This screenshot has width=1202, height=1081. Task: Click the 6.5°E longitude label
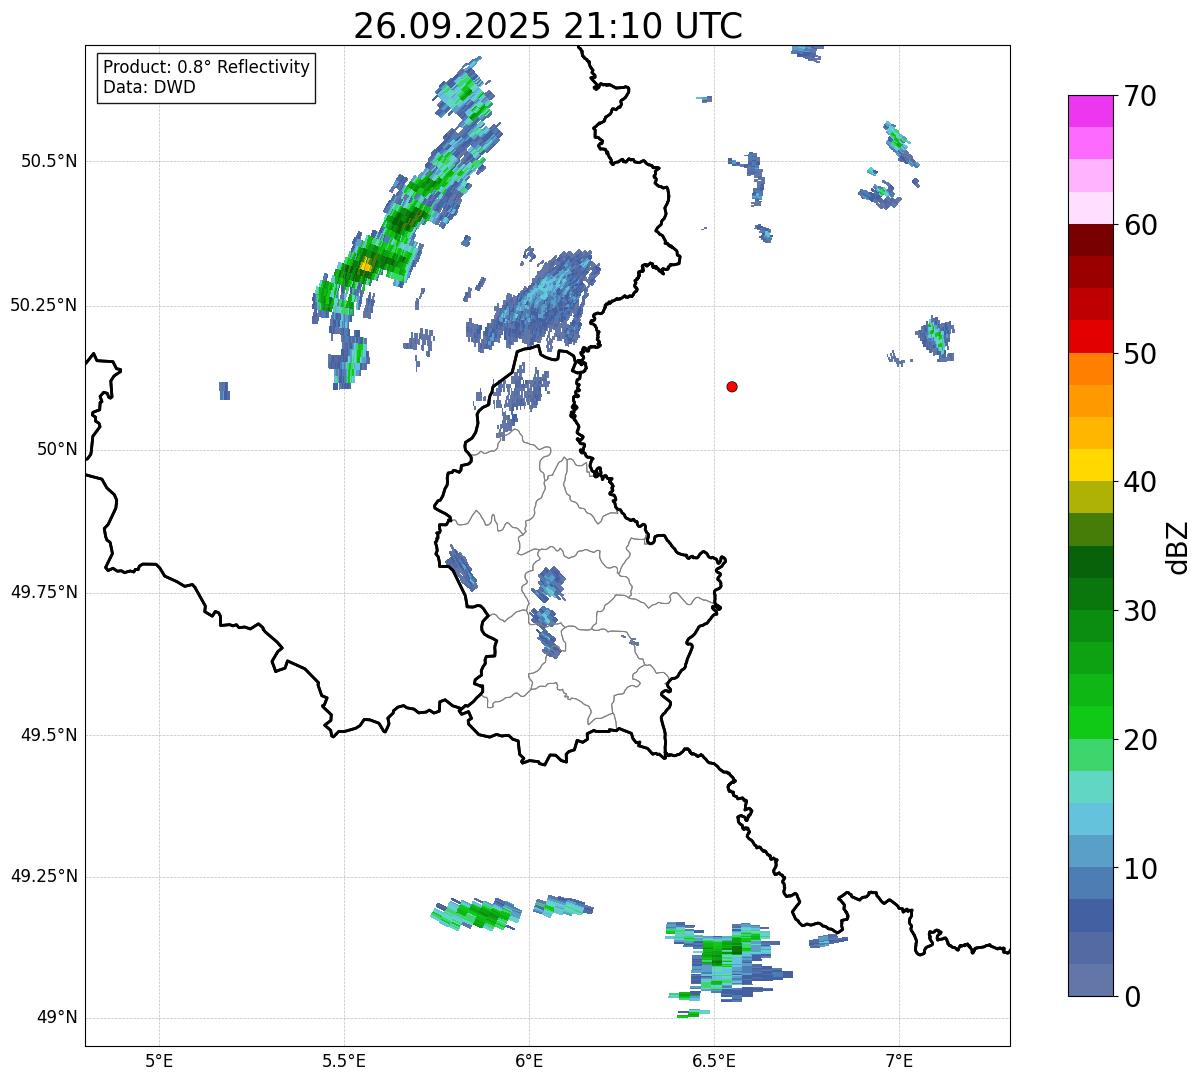click(x=714, y=1060)
